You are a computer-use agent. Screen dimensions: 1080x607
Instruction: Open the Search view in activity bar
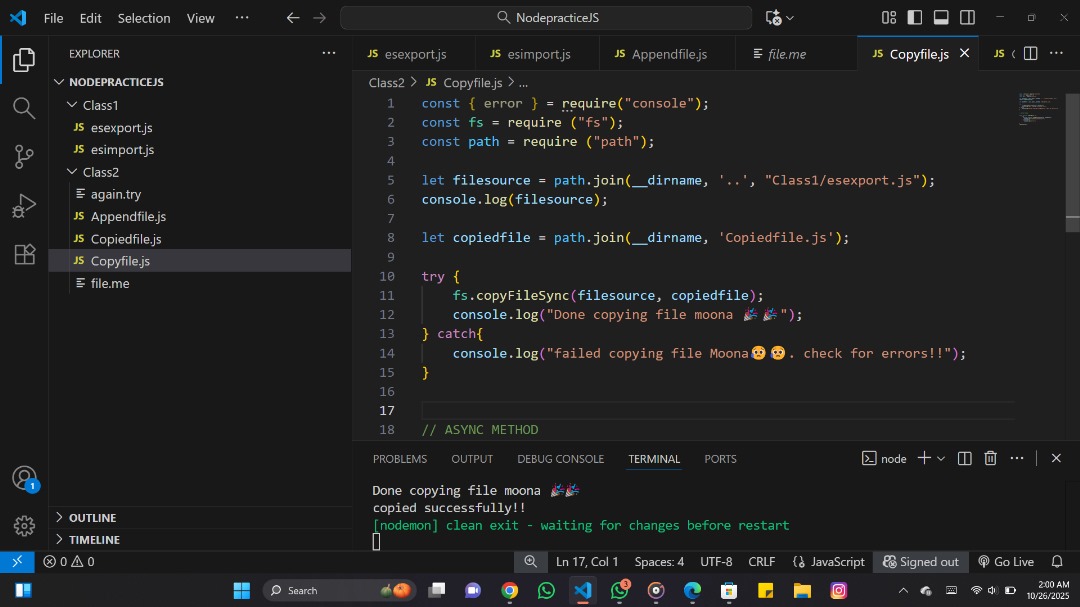coord(24,108)
